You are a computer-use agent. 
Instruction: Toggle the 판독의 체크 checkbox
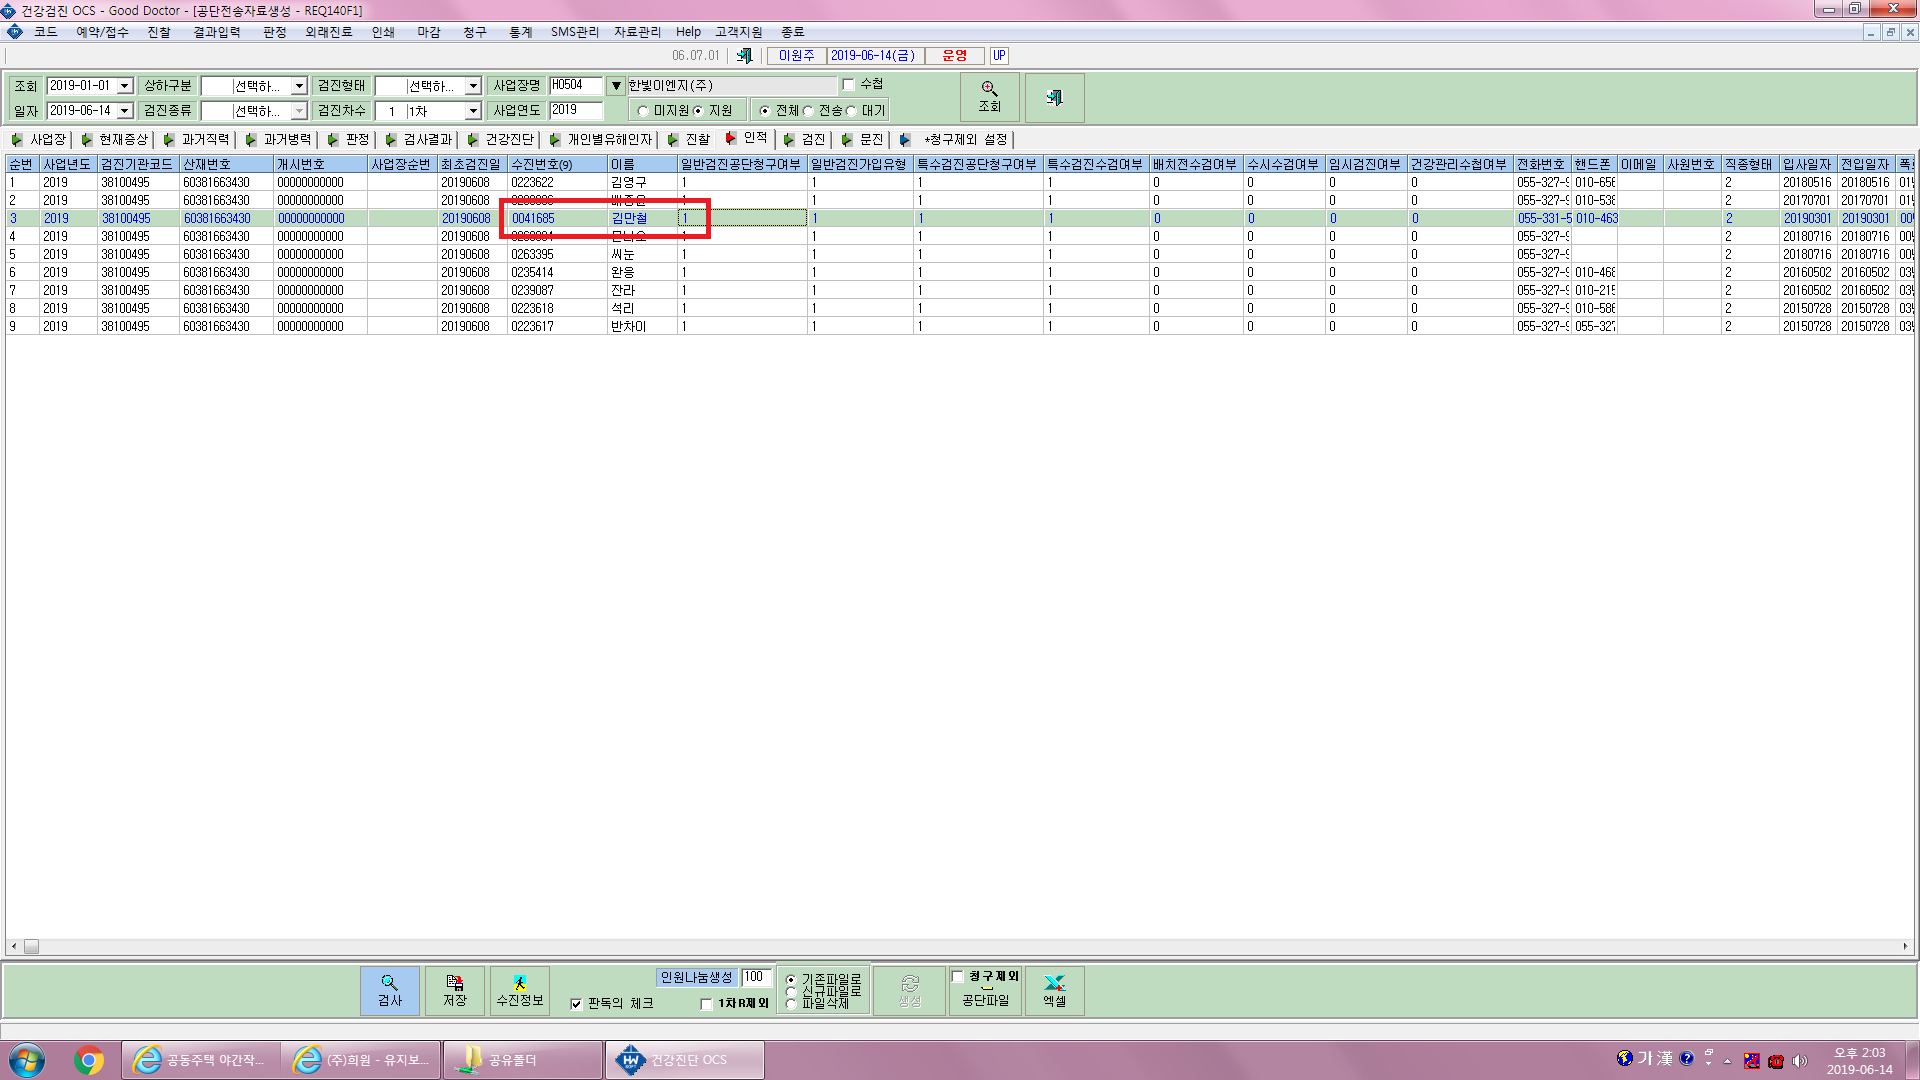coord(576,1004)
